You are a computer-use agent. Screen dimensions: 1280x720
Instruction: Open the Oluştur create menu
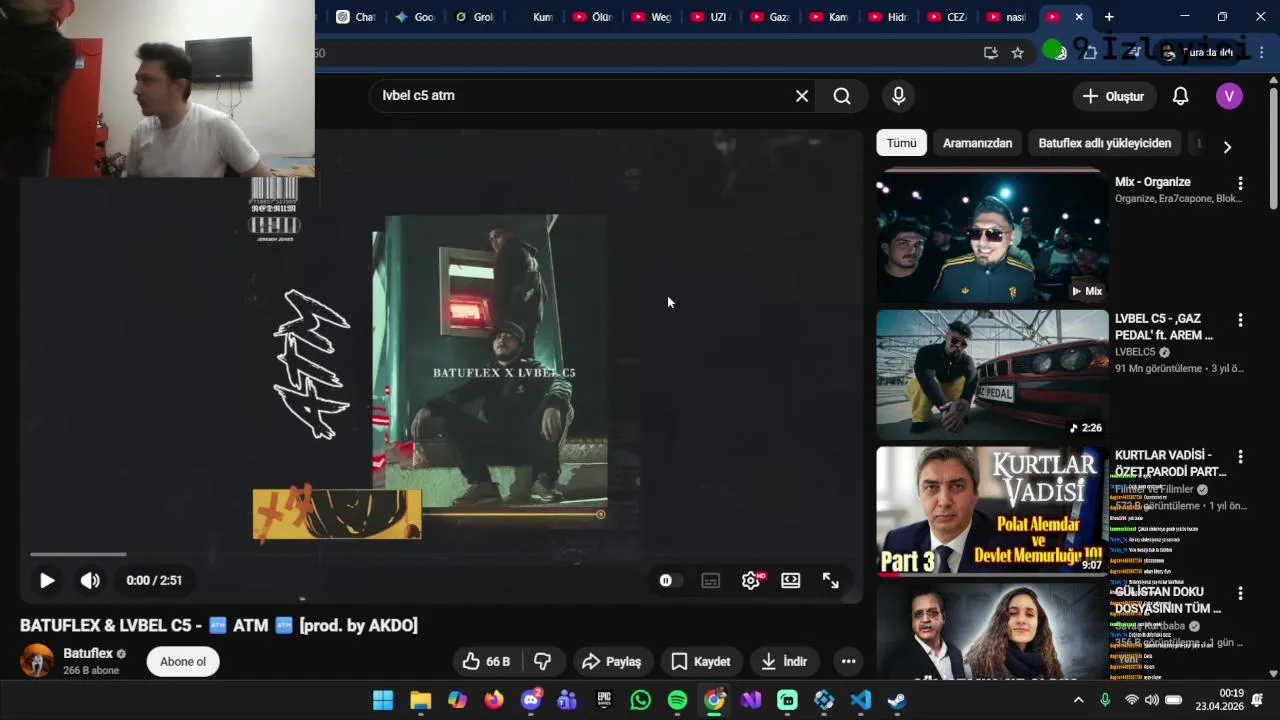[1114, 96]
